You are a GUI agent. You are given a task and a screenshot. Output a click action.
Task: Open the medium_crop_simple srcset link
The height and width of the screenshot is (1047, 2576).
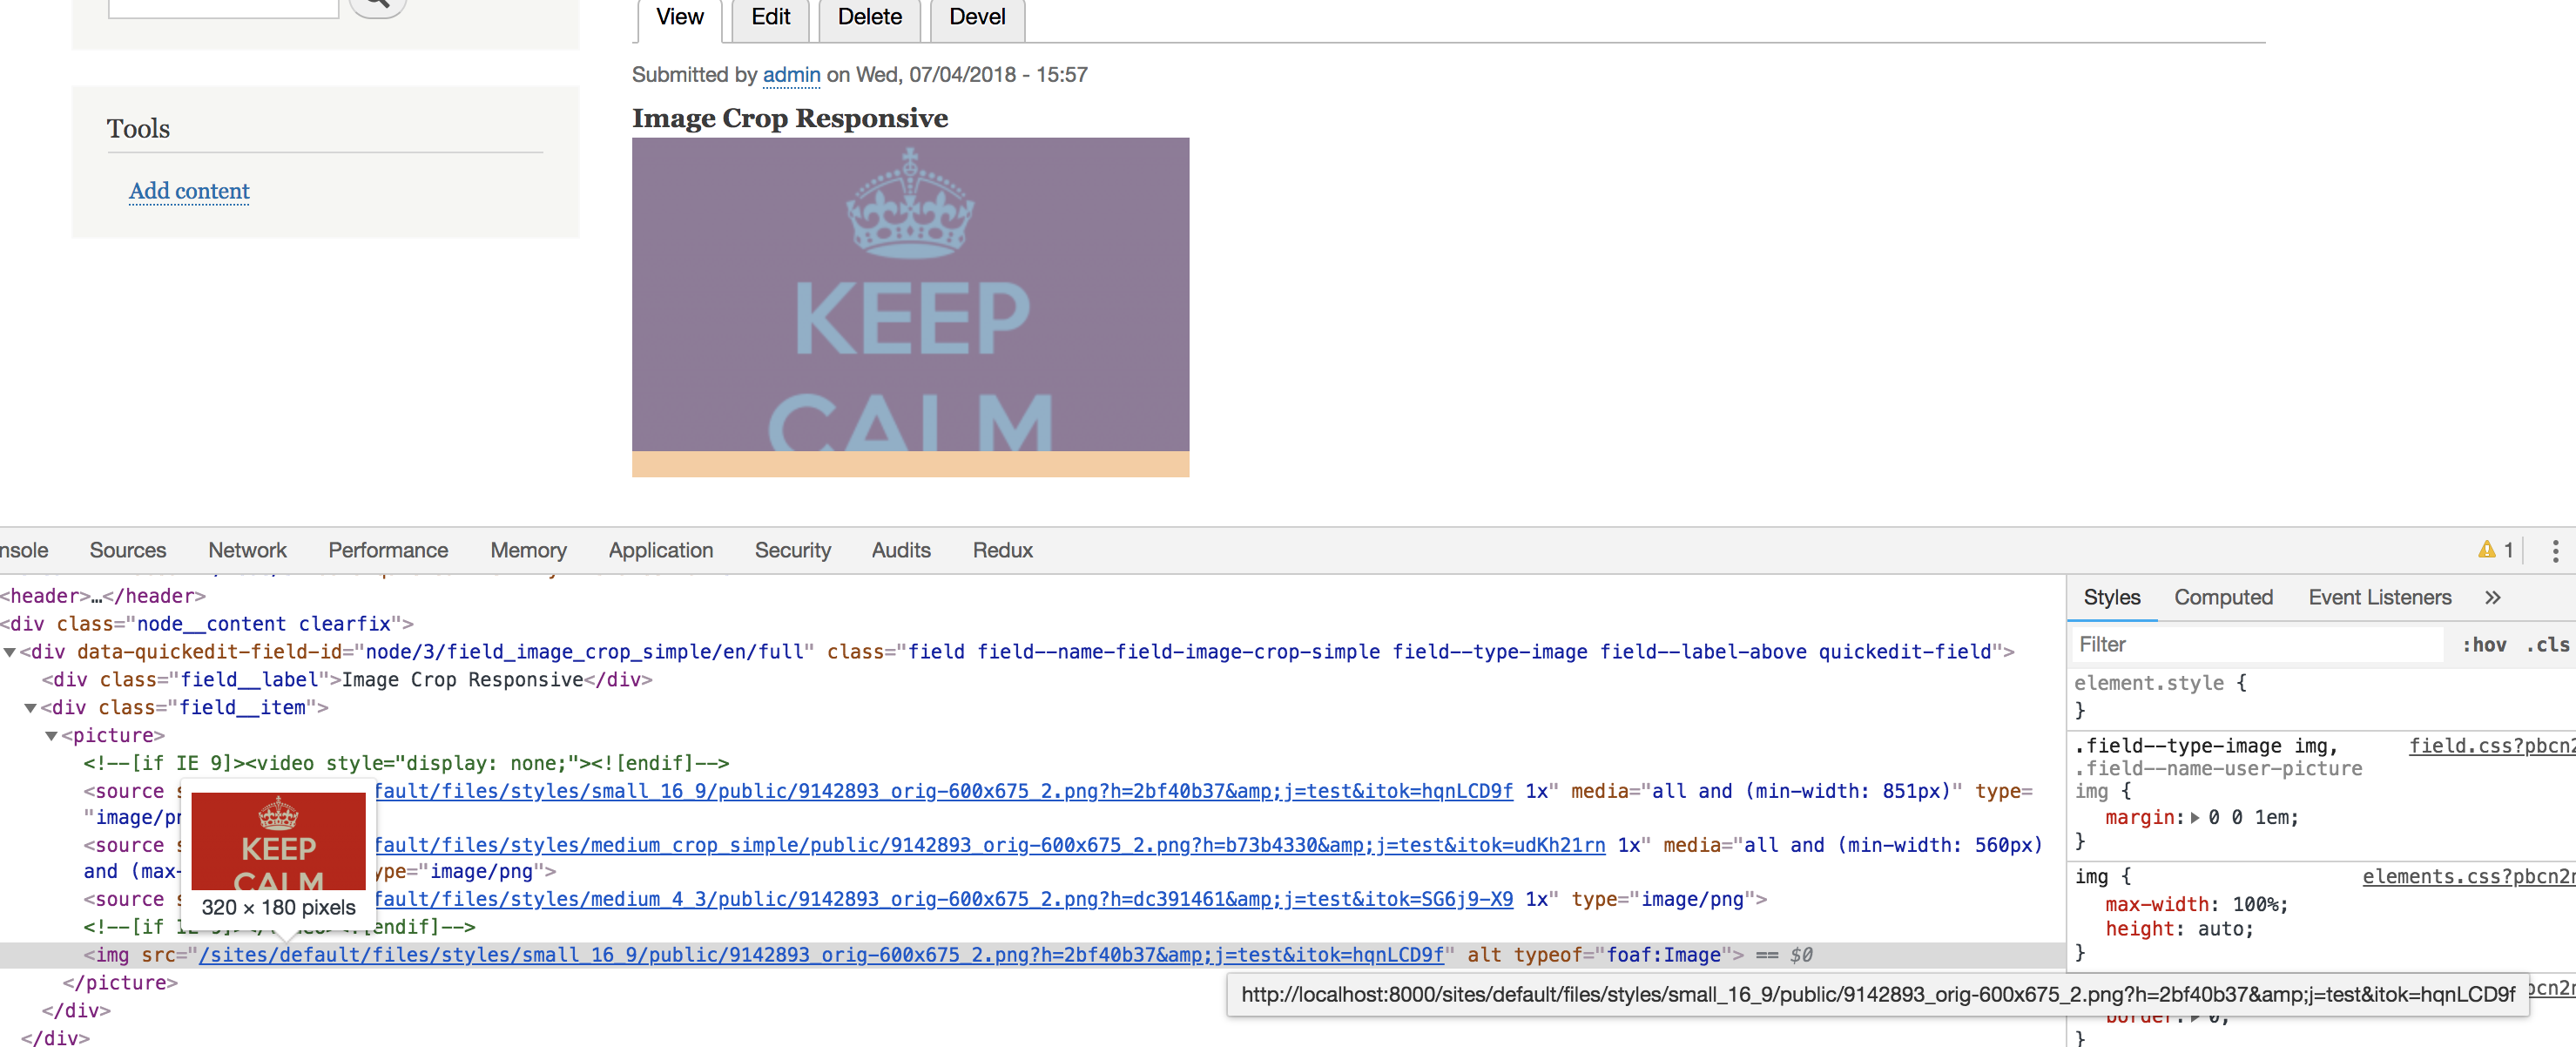click(x=989, y=845)
